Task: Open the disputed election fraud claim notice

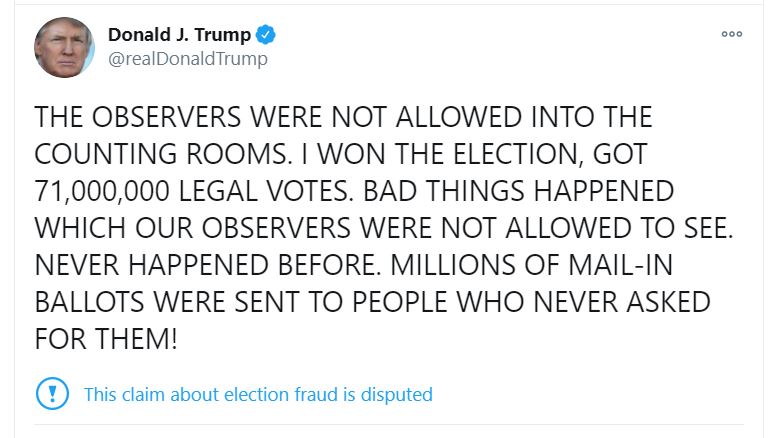Action: pyautogui.click(x=258, y=394)
